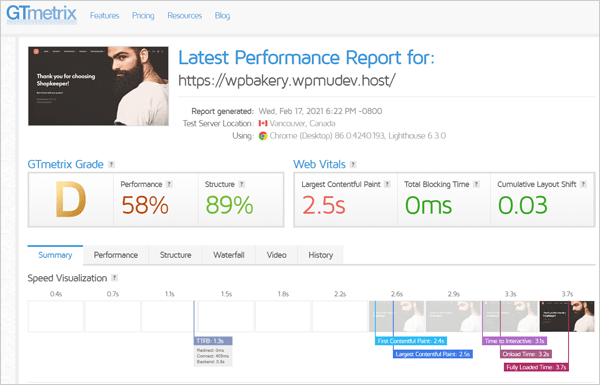Click the 2.9s filmstrip frame
Screen dimensions: 600x385
(x=453, y=316)
